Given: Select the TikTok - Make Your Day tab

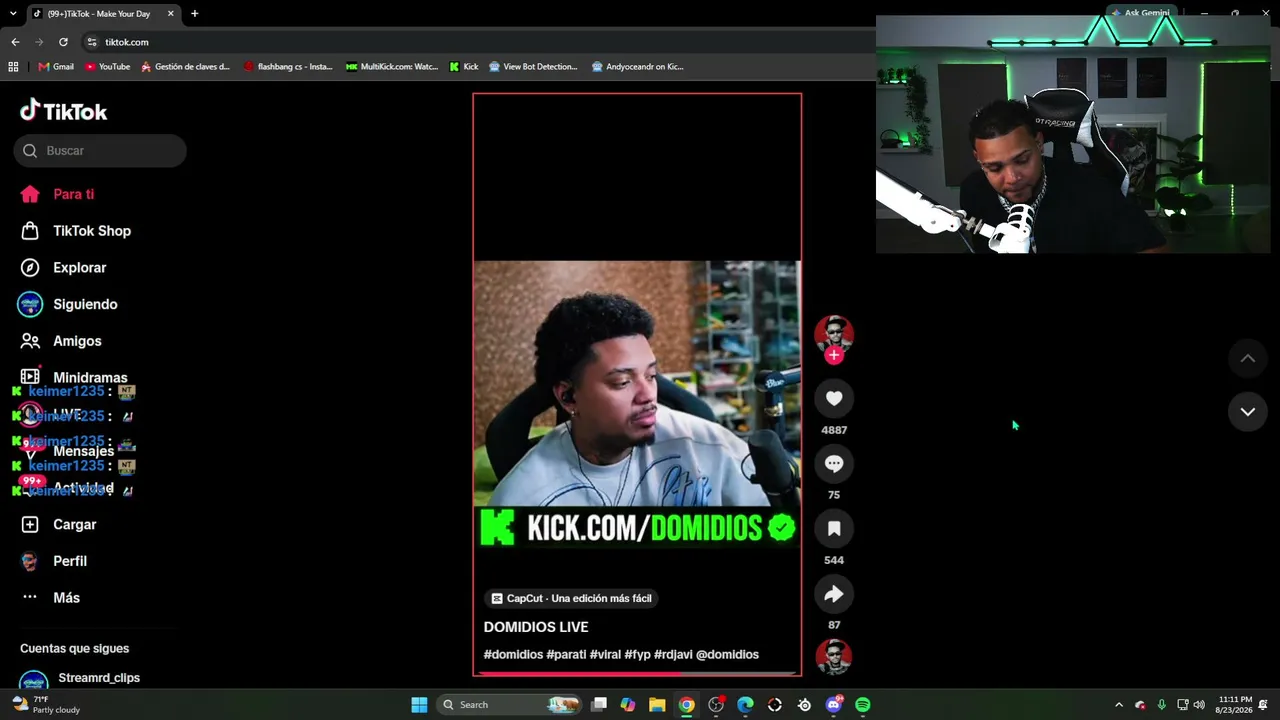Looking at the screenshot, I should click(x=104, y=14).
